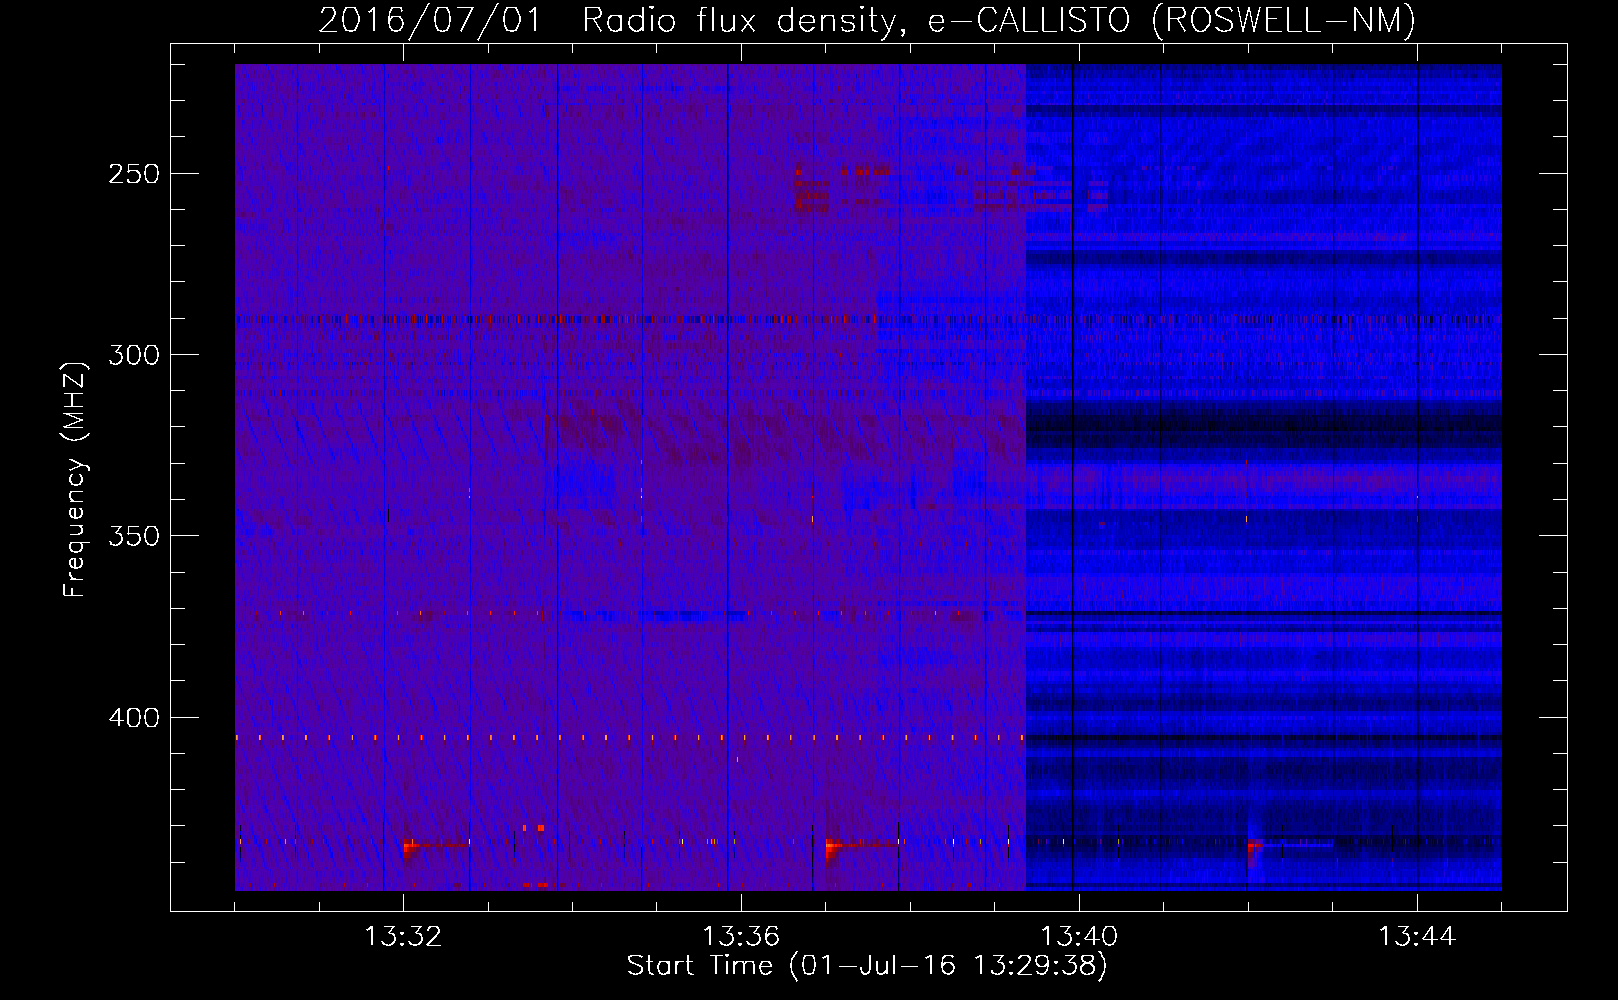1618x1000 pixels.
Task: Click the 350 frequency tick label
Action: coord(134,536)
